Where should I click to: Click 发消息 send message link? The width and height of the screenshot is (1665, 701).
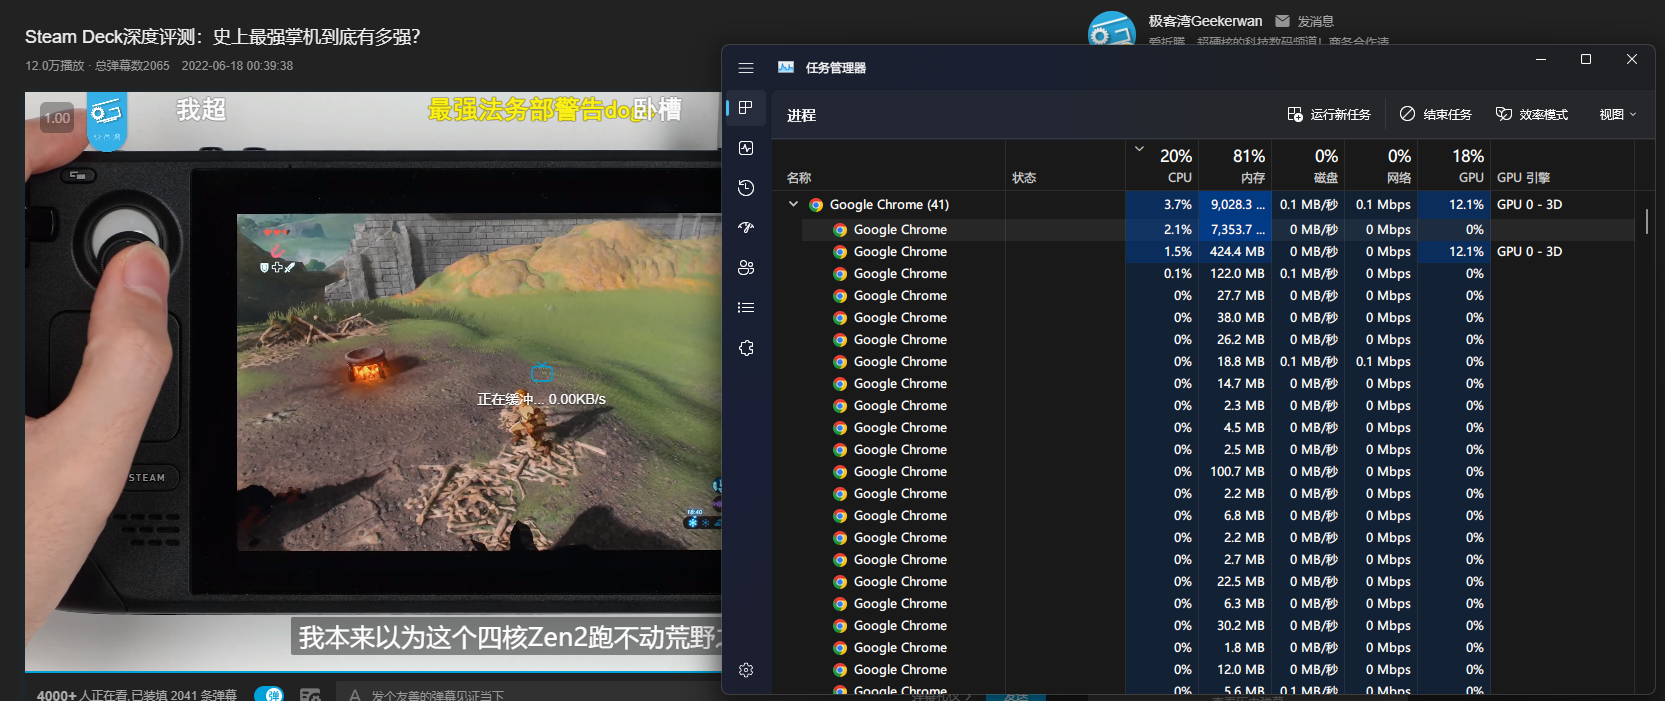pyautogui.click(x=1315, y=21)
